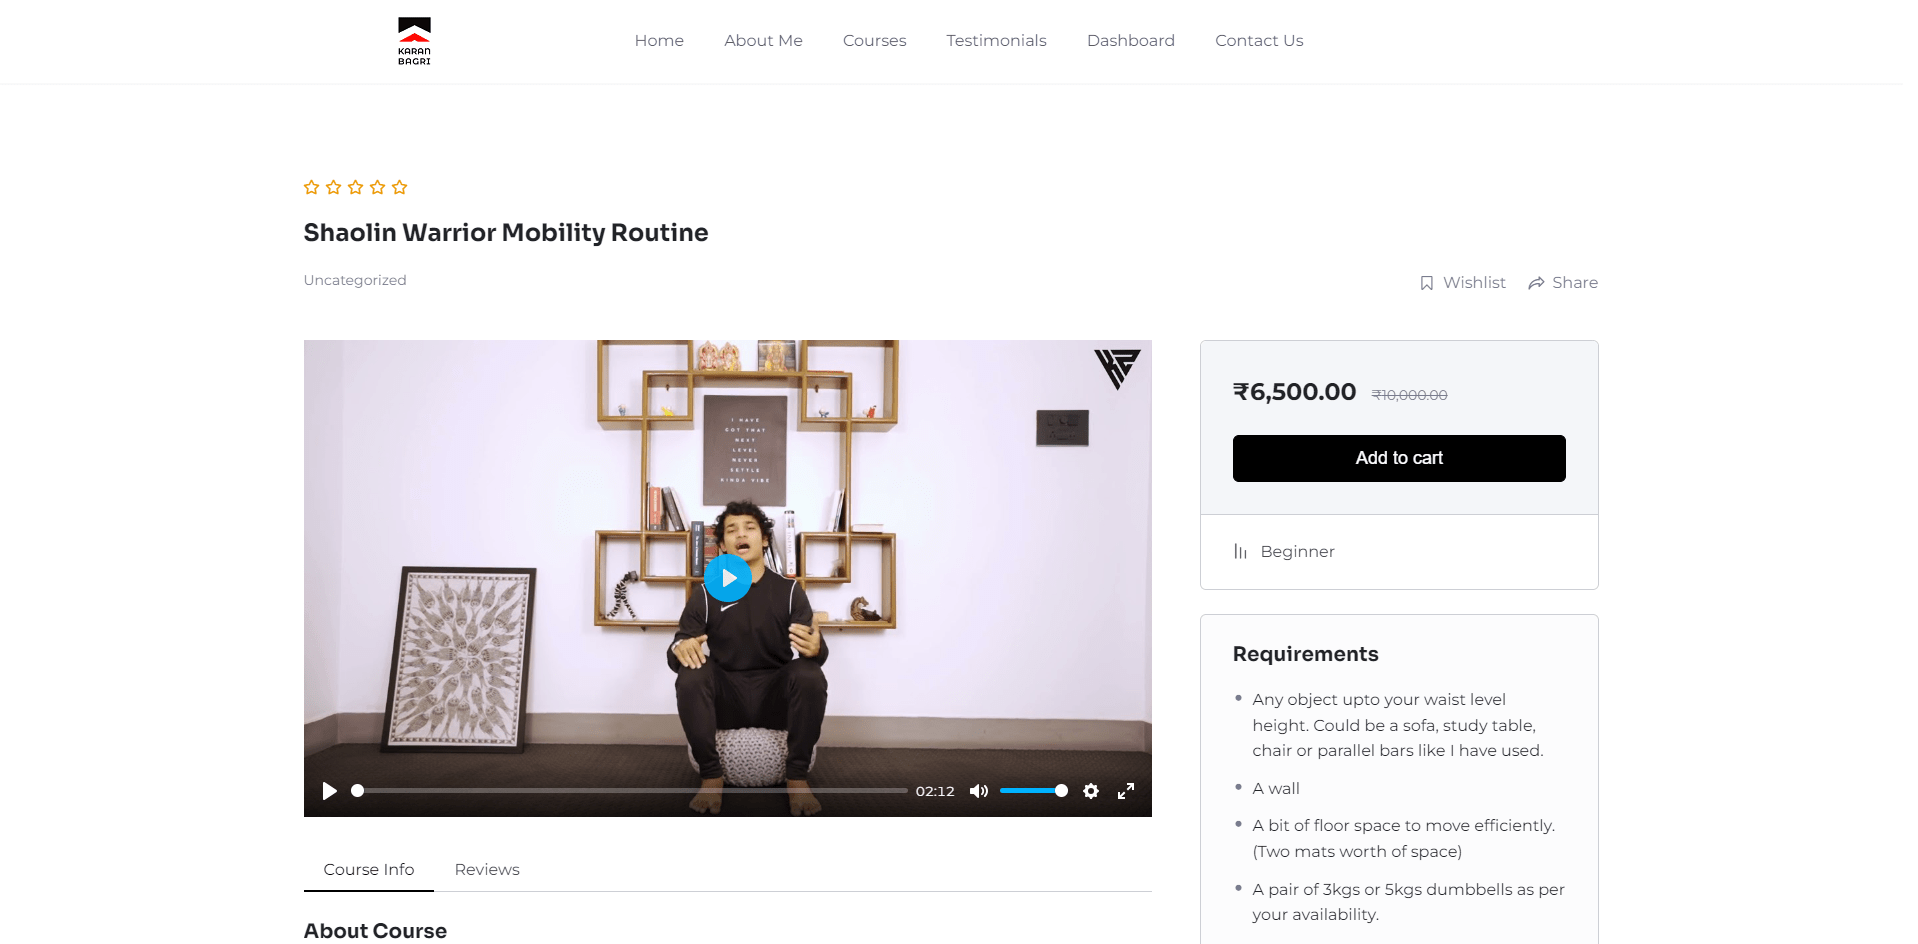The image size is (1918, 944).
Task: Click the fifth rating star
Action: click(399, 187)
